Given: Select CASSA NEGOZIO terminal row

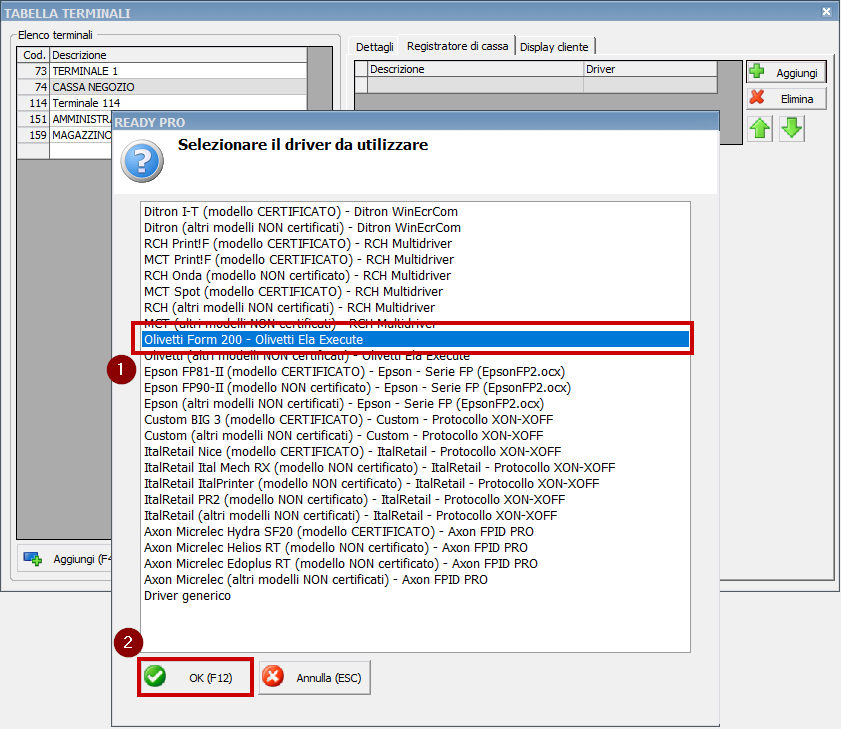Looking at the screenshot, I should pyautogui.click(x=162, y=87).
